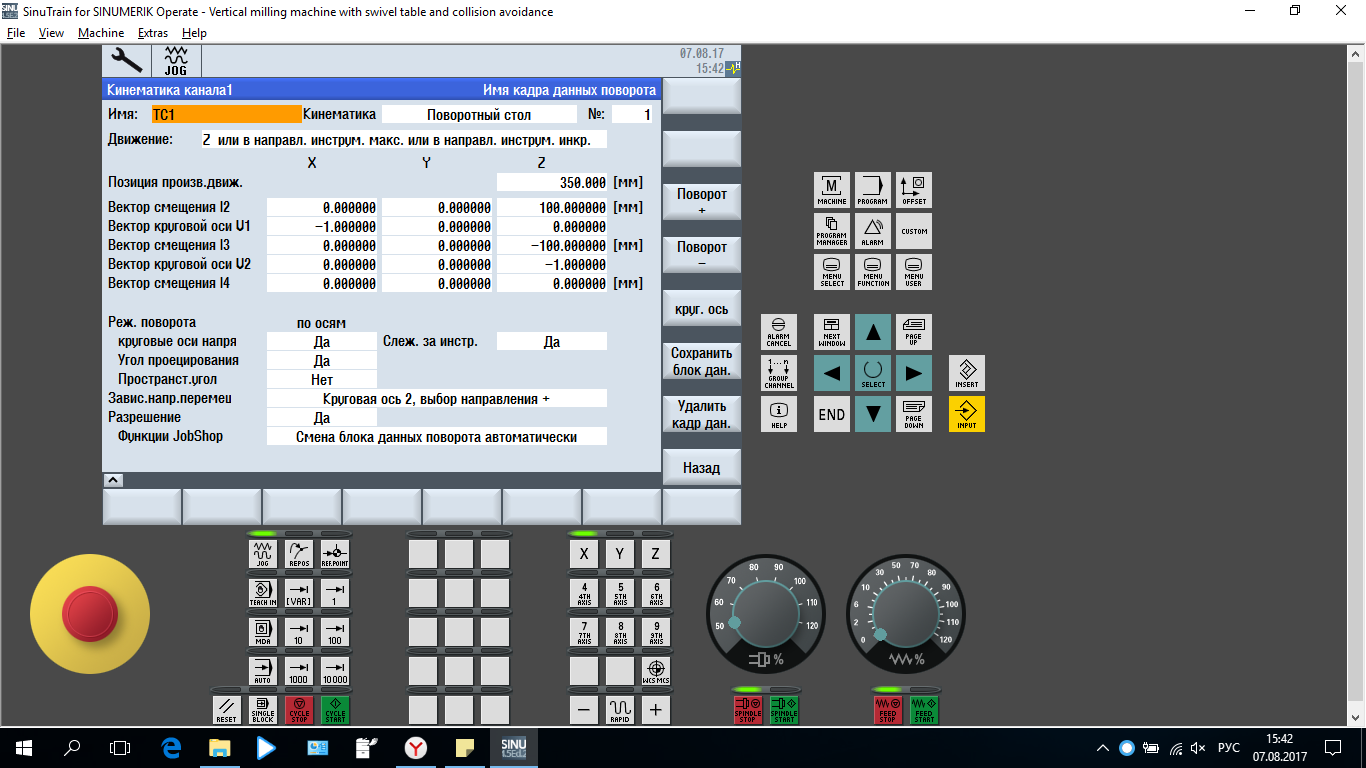Click the REF.POINT mode key

335,553
